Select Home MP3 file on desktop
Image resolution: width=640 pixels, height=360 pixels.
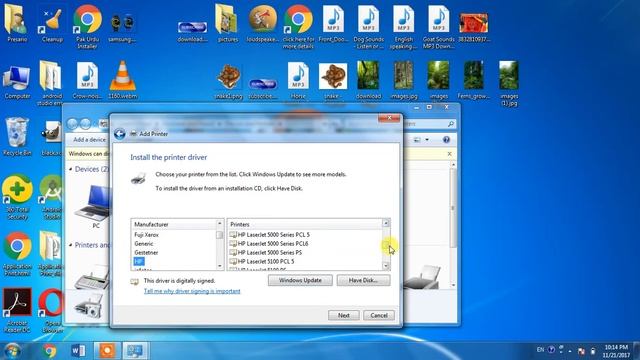(x=298, y=80)
